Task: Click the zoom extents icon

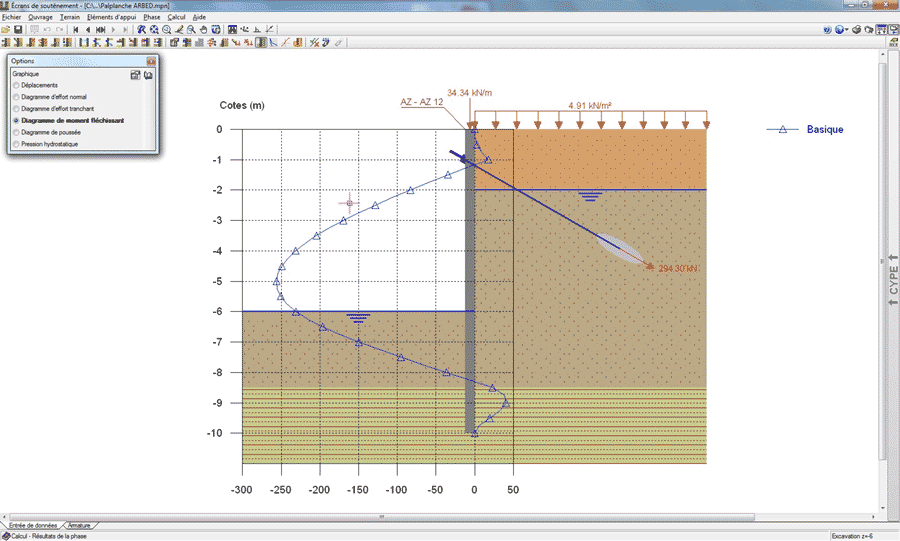Action: tap(154, 29)
